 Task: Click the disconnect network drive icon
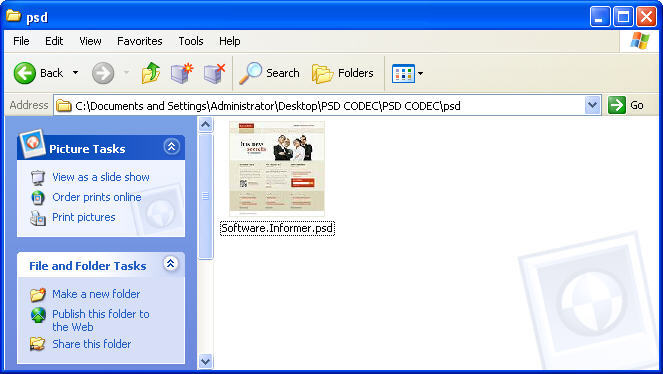click(x=214, y=73)
